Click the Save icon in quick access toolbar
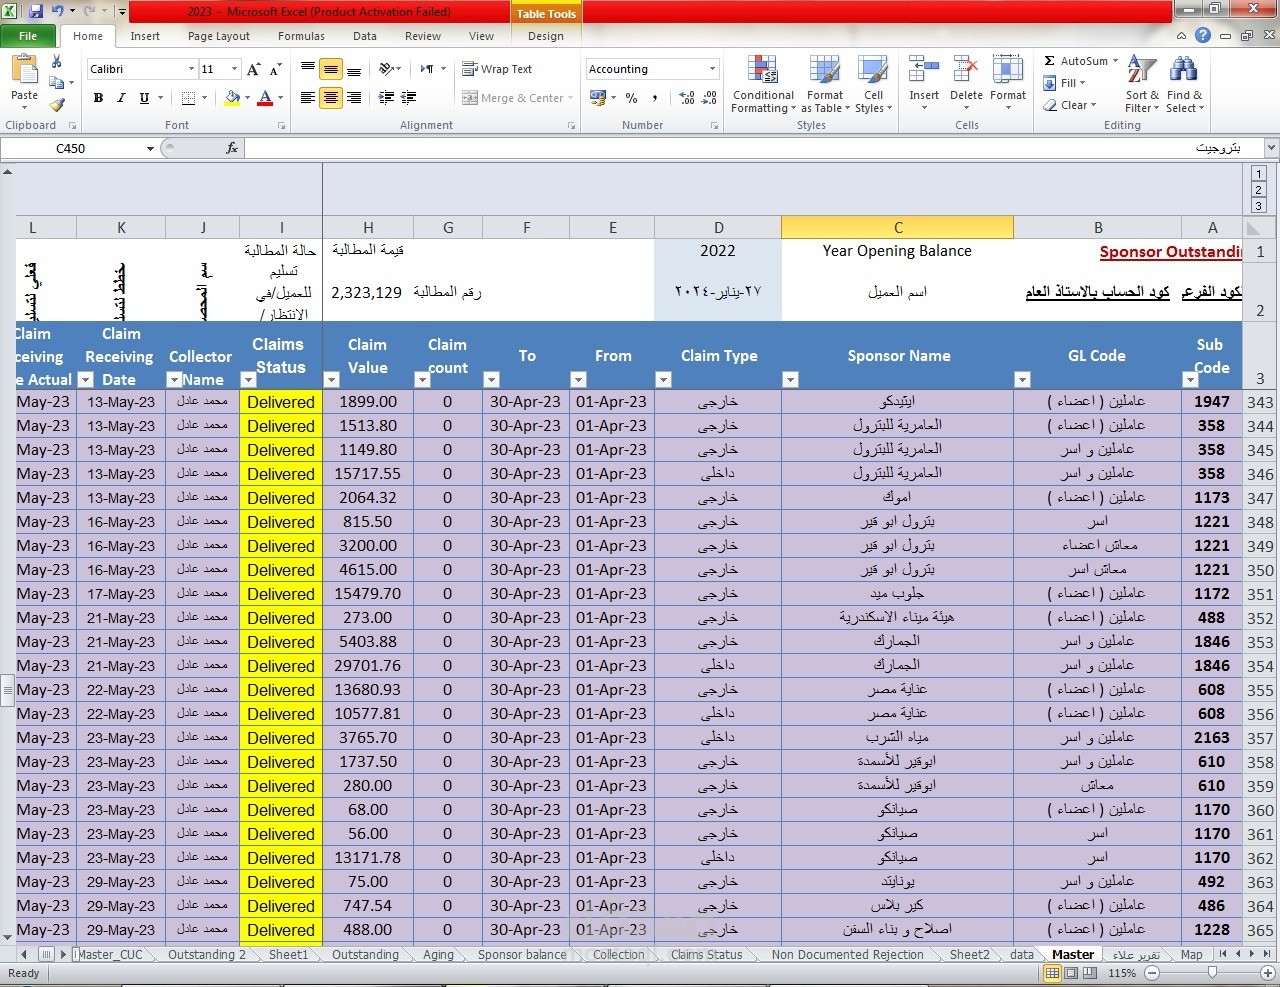The image size is (1280, 987). (x=36, y=12)
